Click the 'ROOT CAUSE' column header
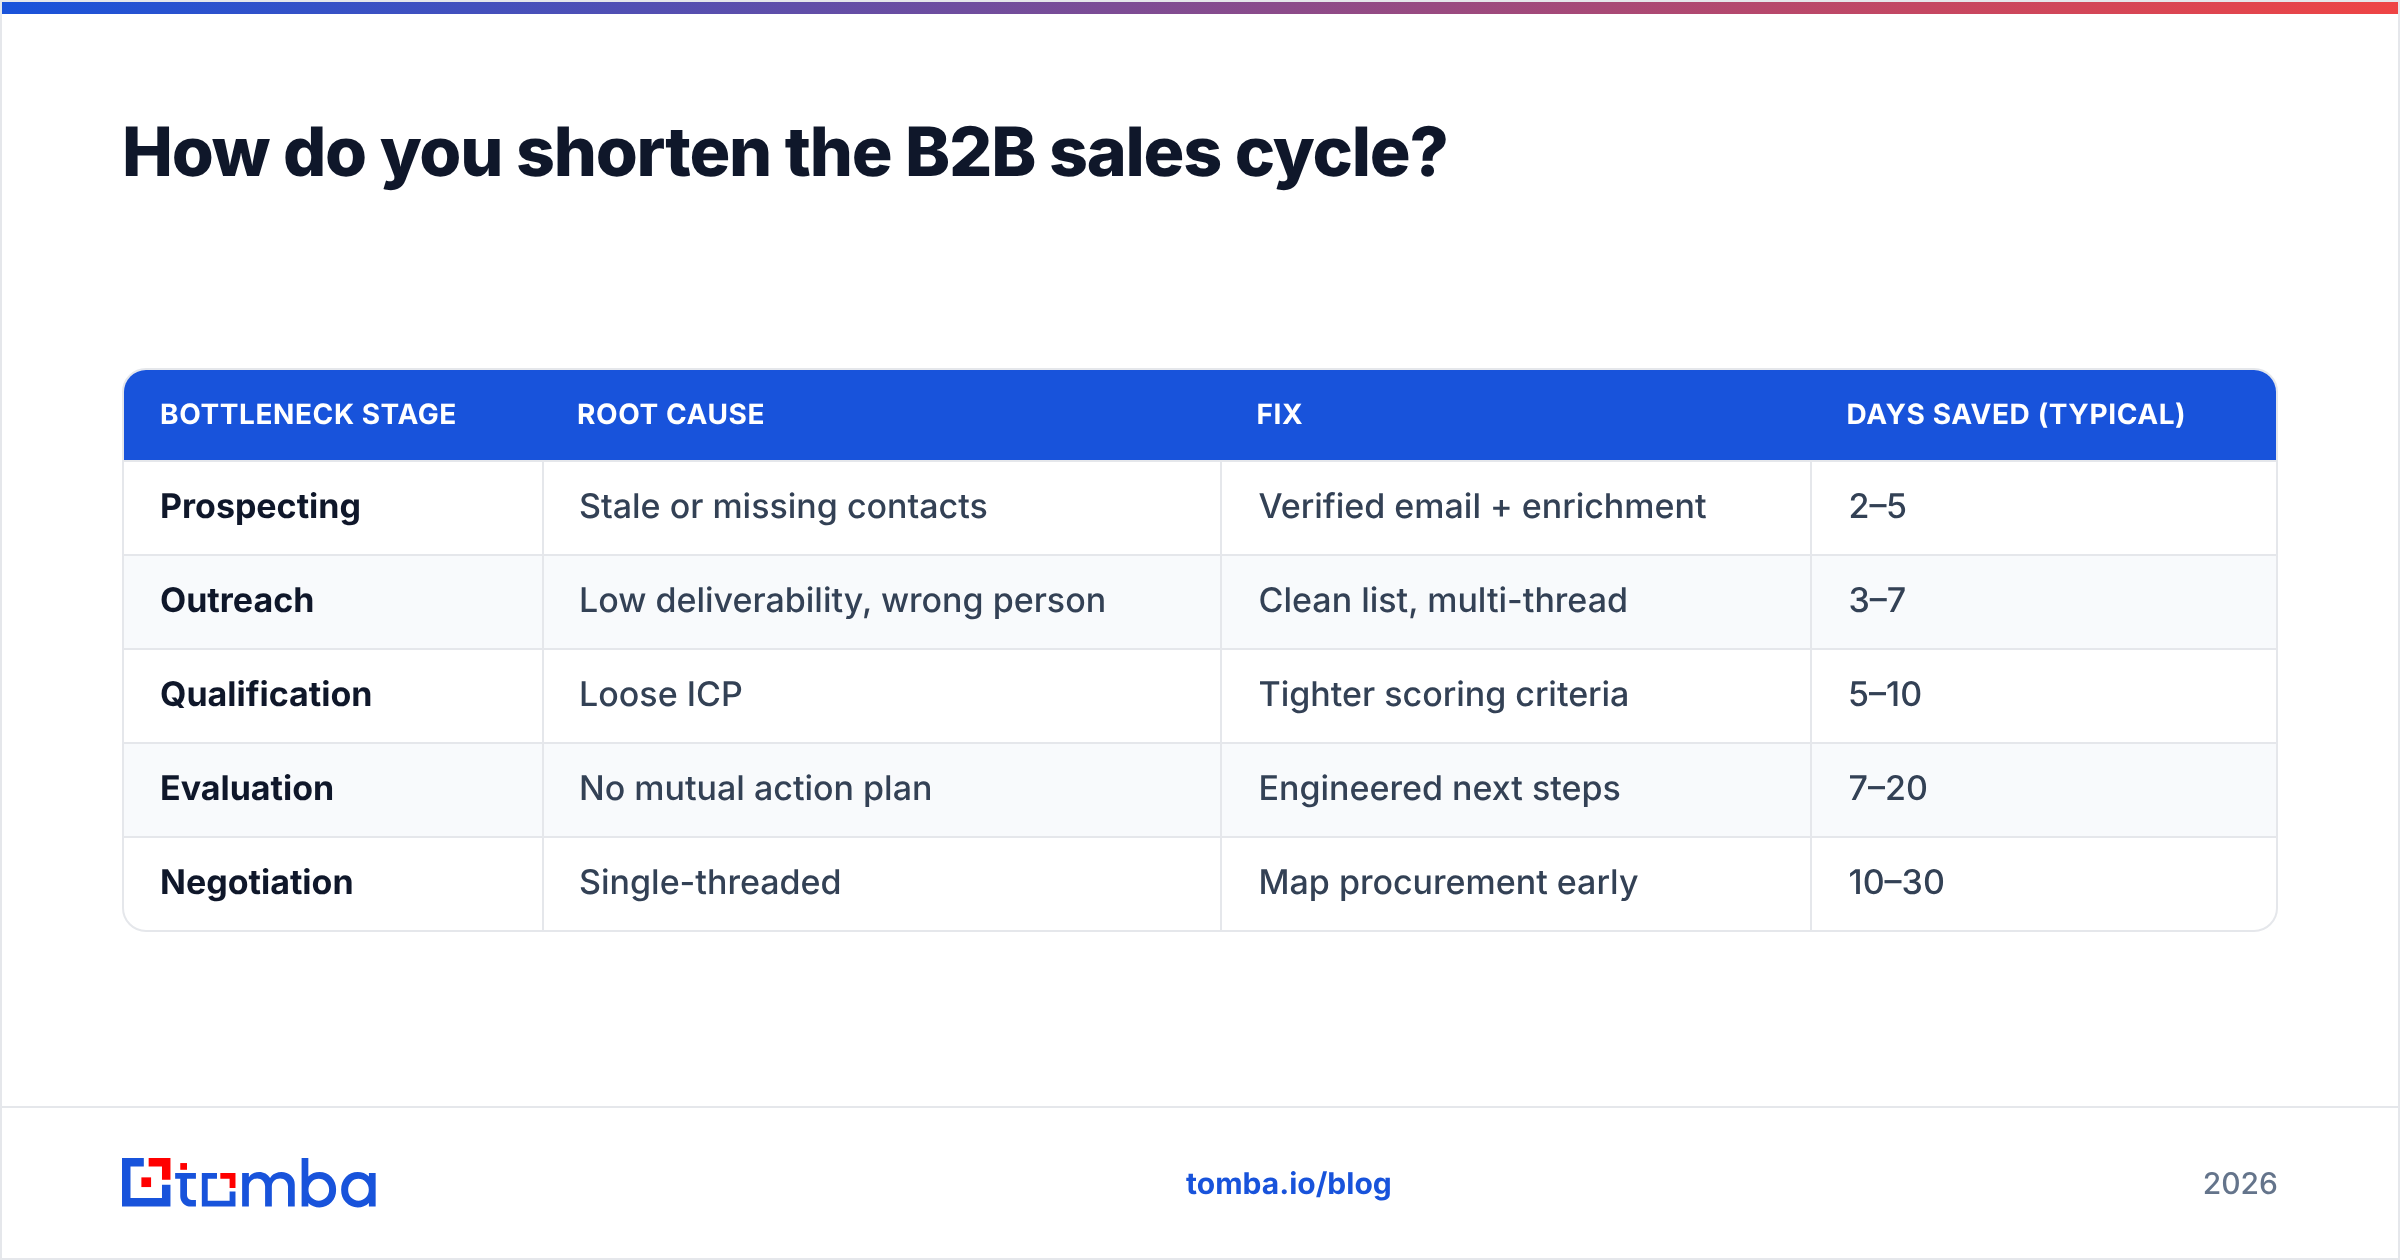Image resolution: width=2400 pixels, height=1260 pixels. pos(670,414)
